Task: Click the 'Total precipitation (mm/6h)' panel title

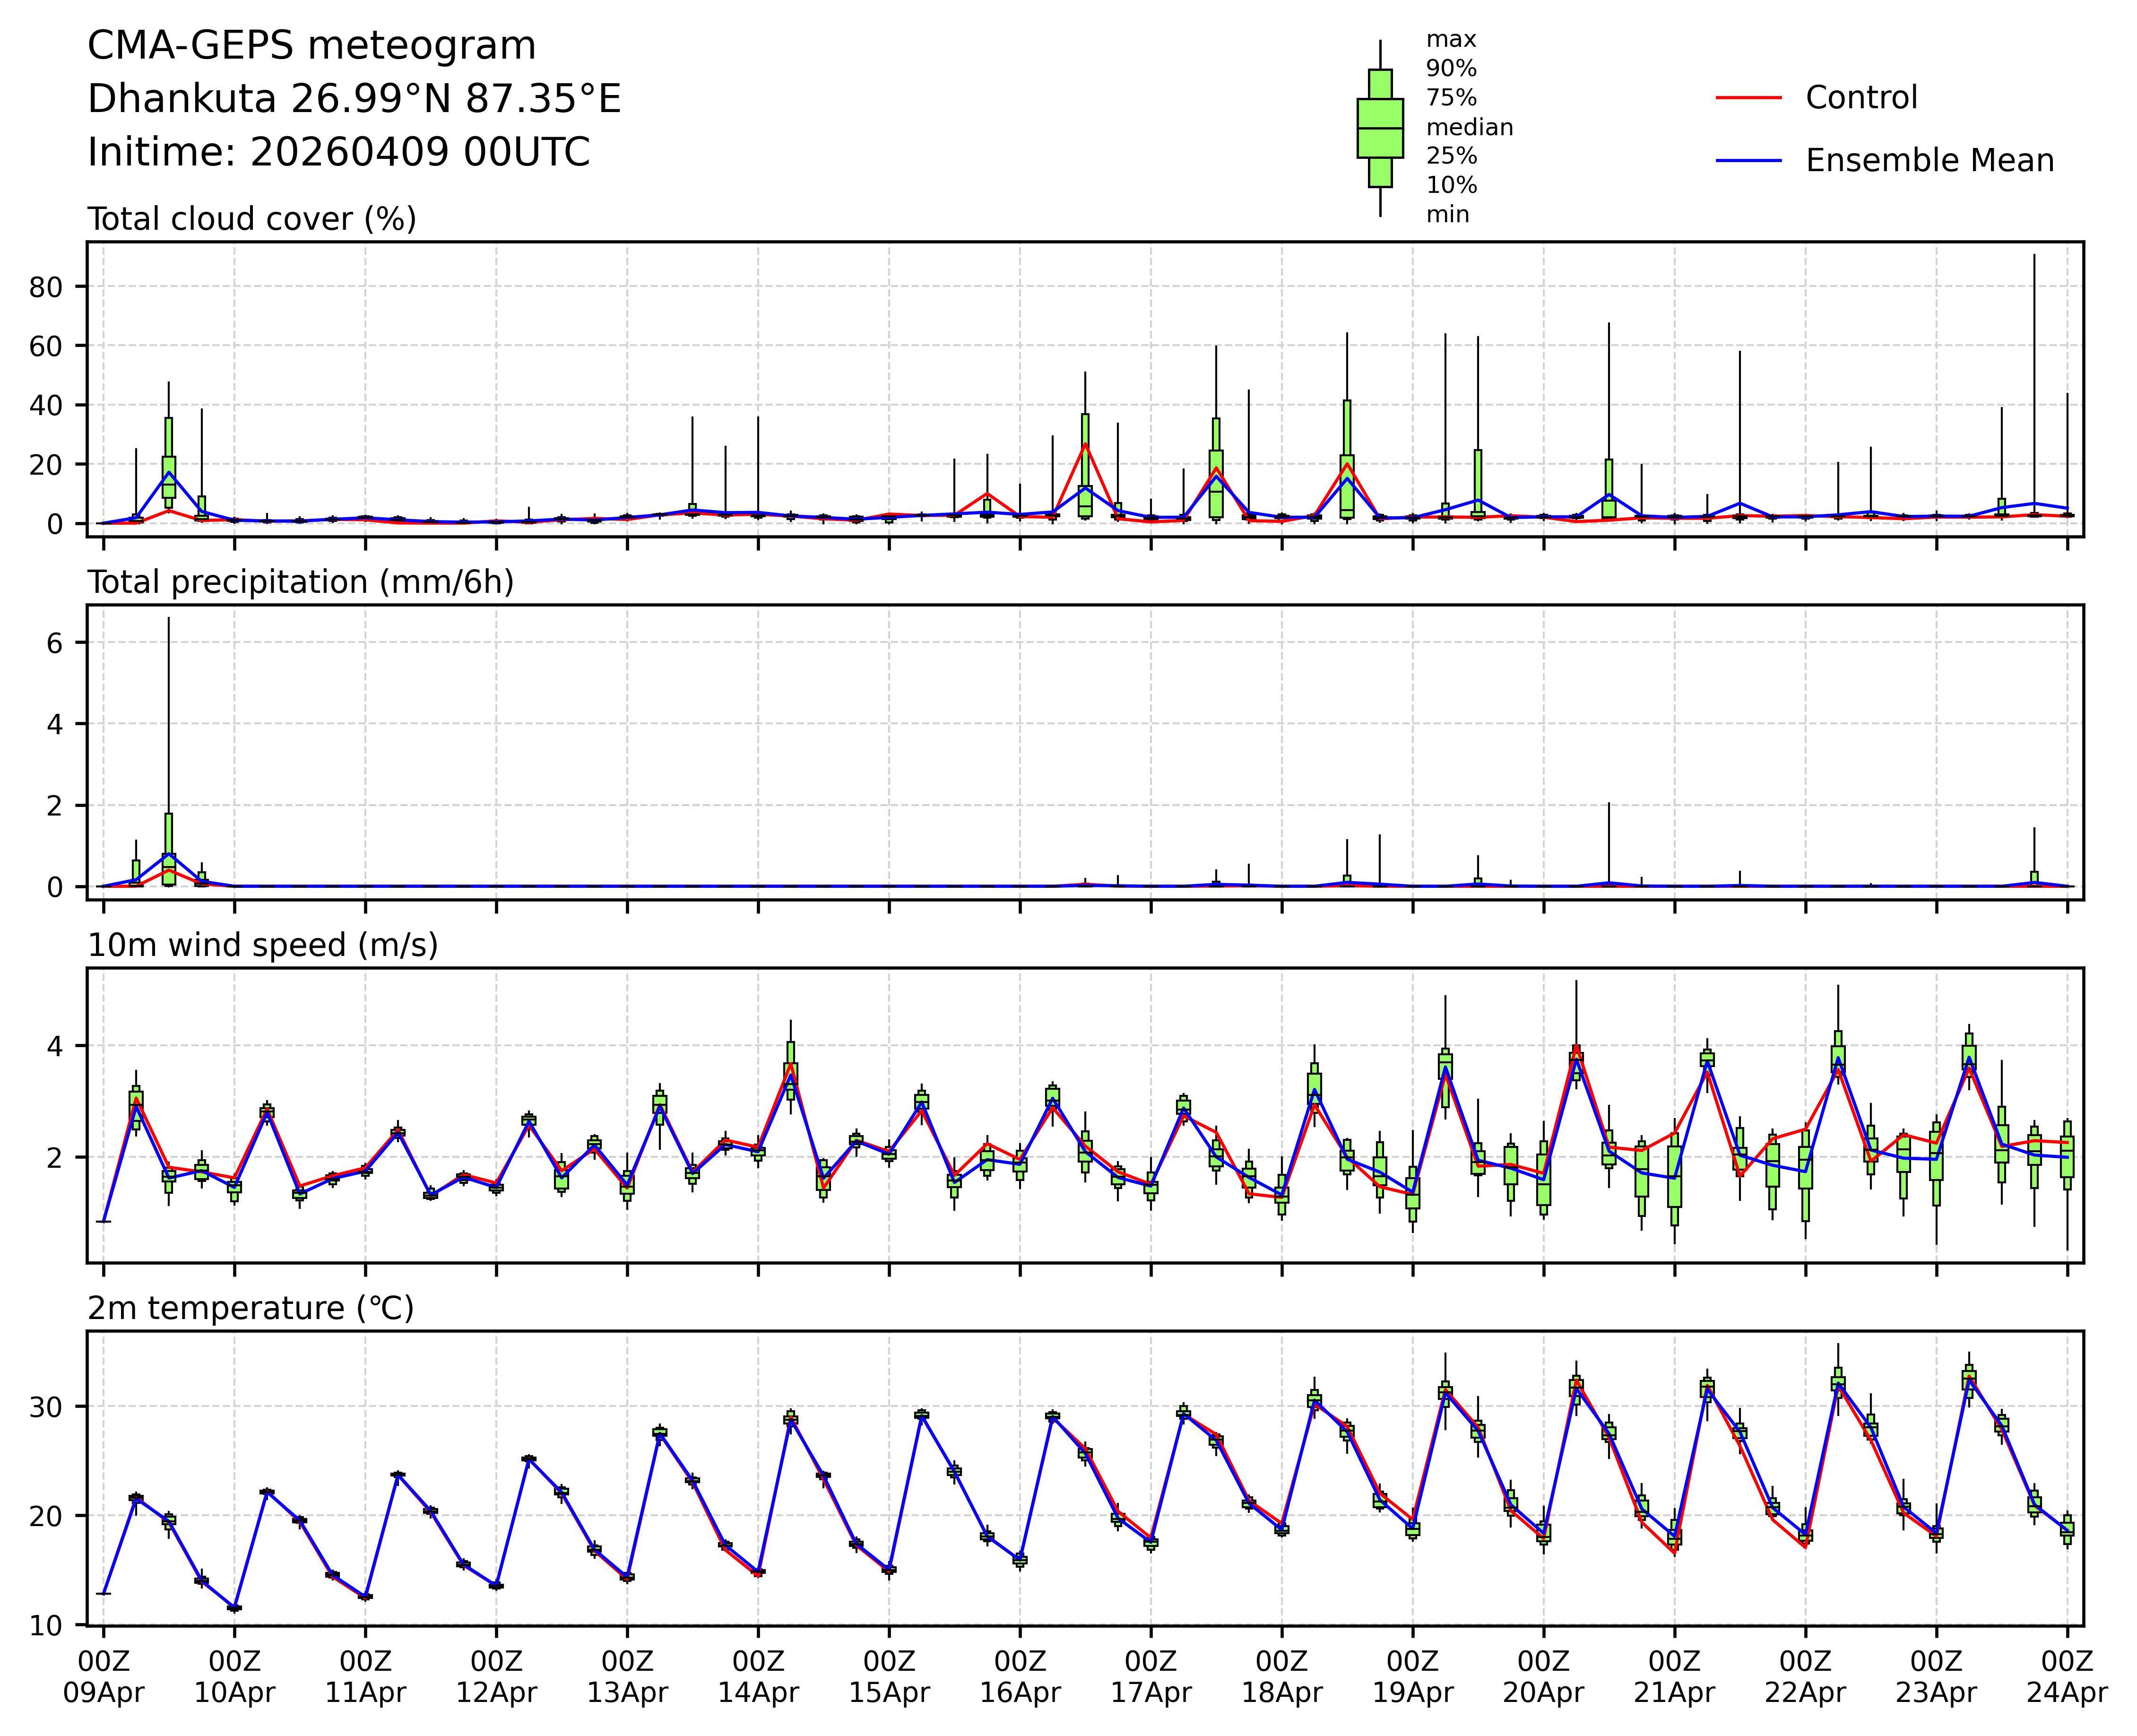Action: click(x=300, y=582)
